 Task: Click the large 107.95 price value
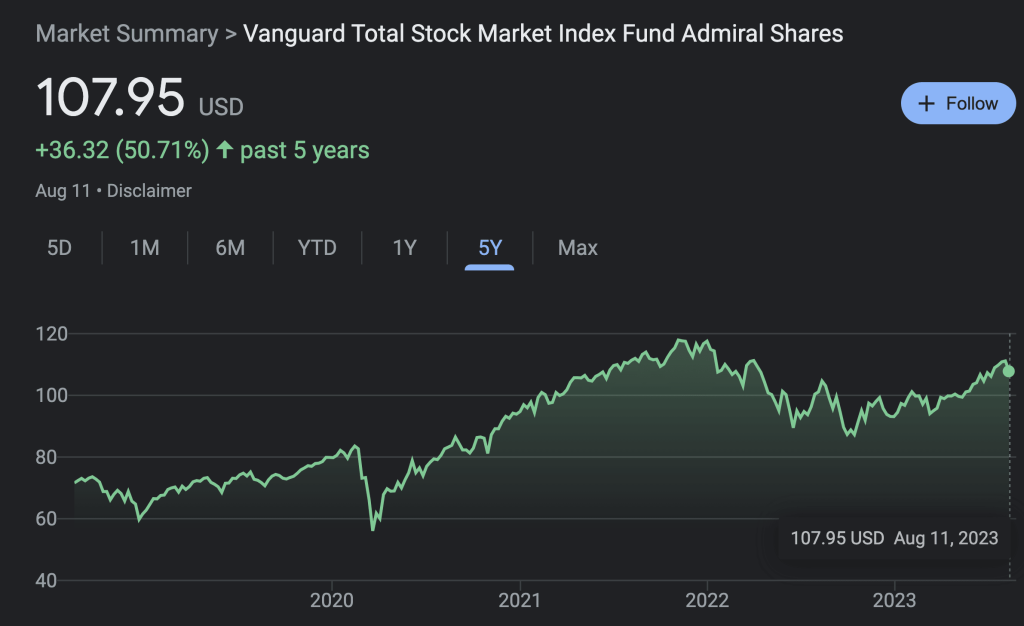tap(111, 98)
